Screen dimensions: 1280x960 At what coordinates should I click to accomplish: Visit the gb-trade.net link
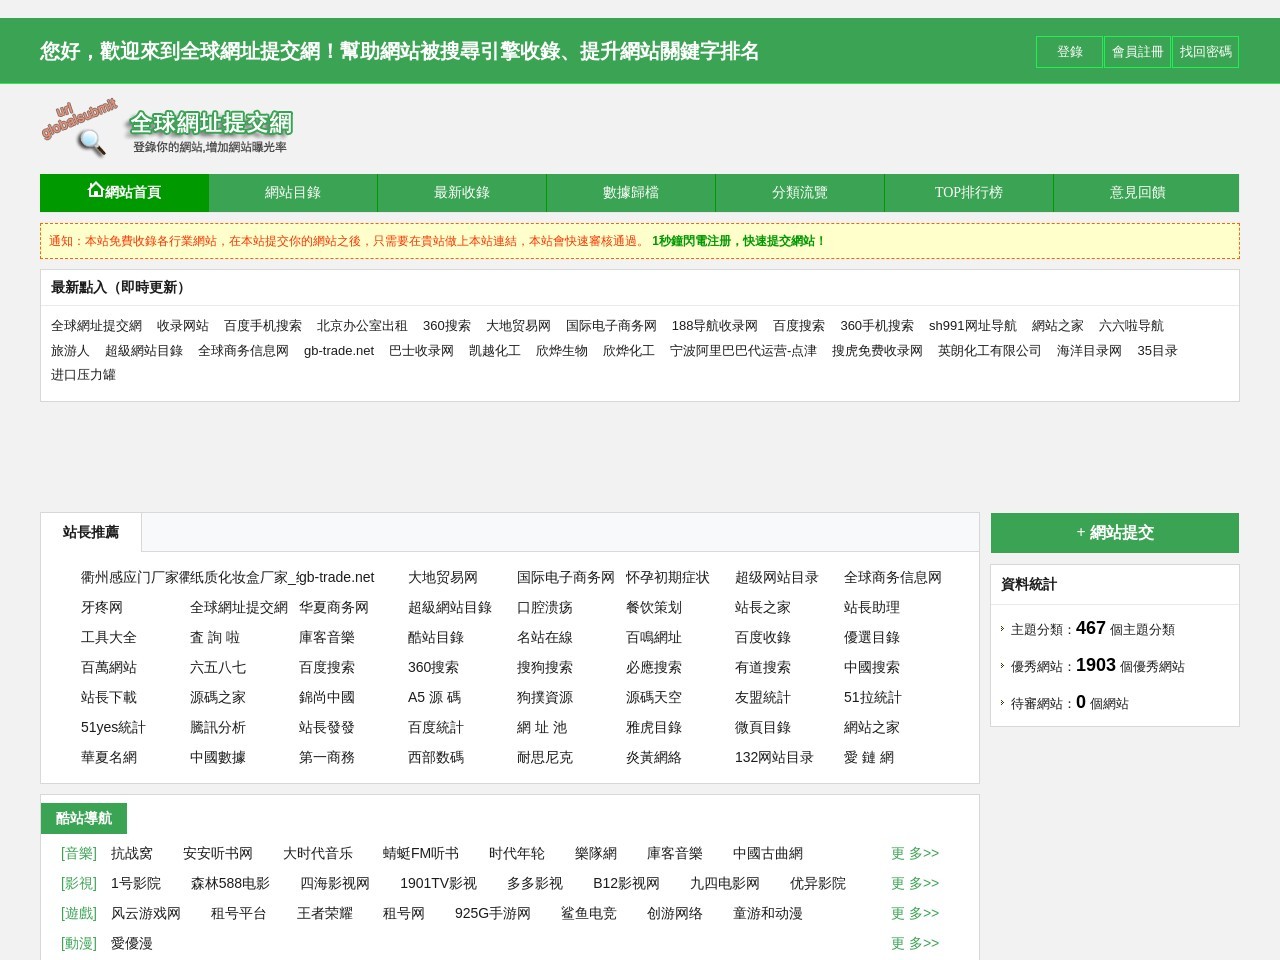[338, 351]
